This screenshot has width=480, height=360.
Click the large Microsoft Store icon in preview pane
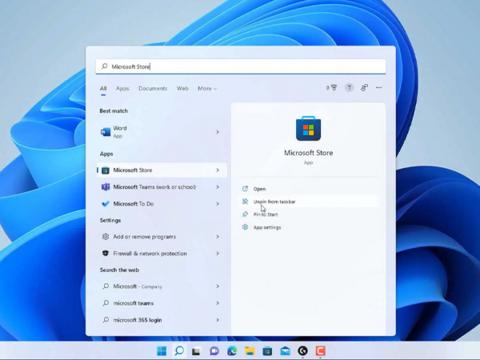pos(308,128)
